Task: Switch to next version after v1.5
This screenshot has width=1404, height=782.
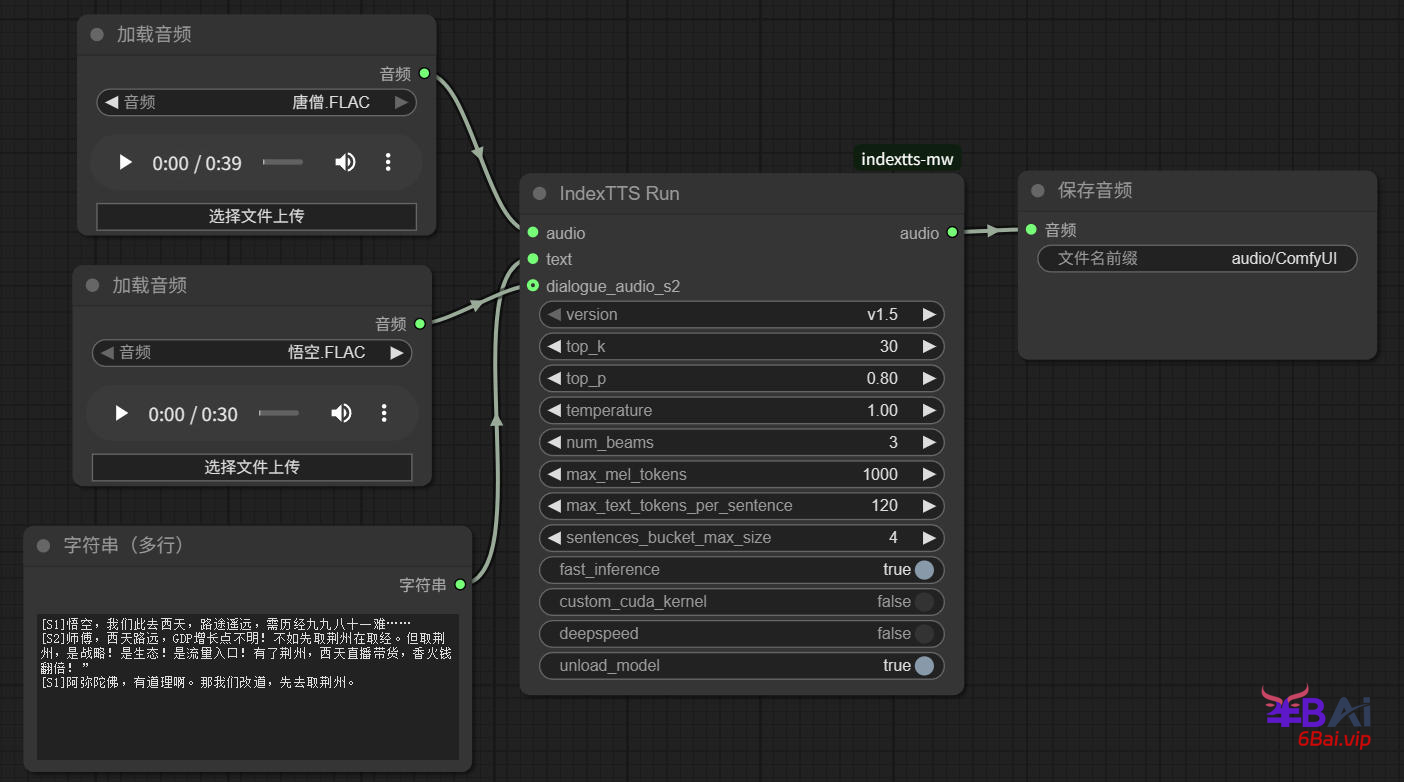Action: pos(929,315)
